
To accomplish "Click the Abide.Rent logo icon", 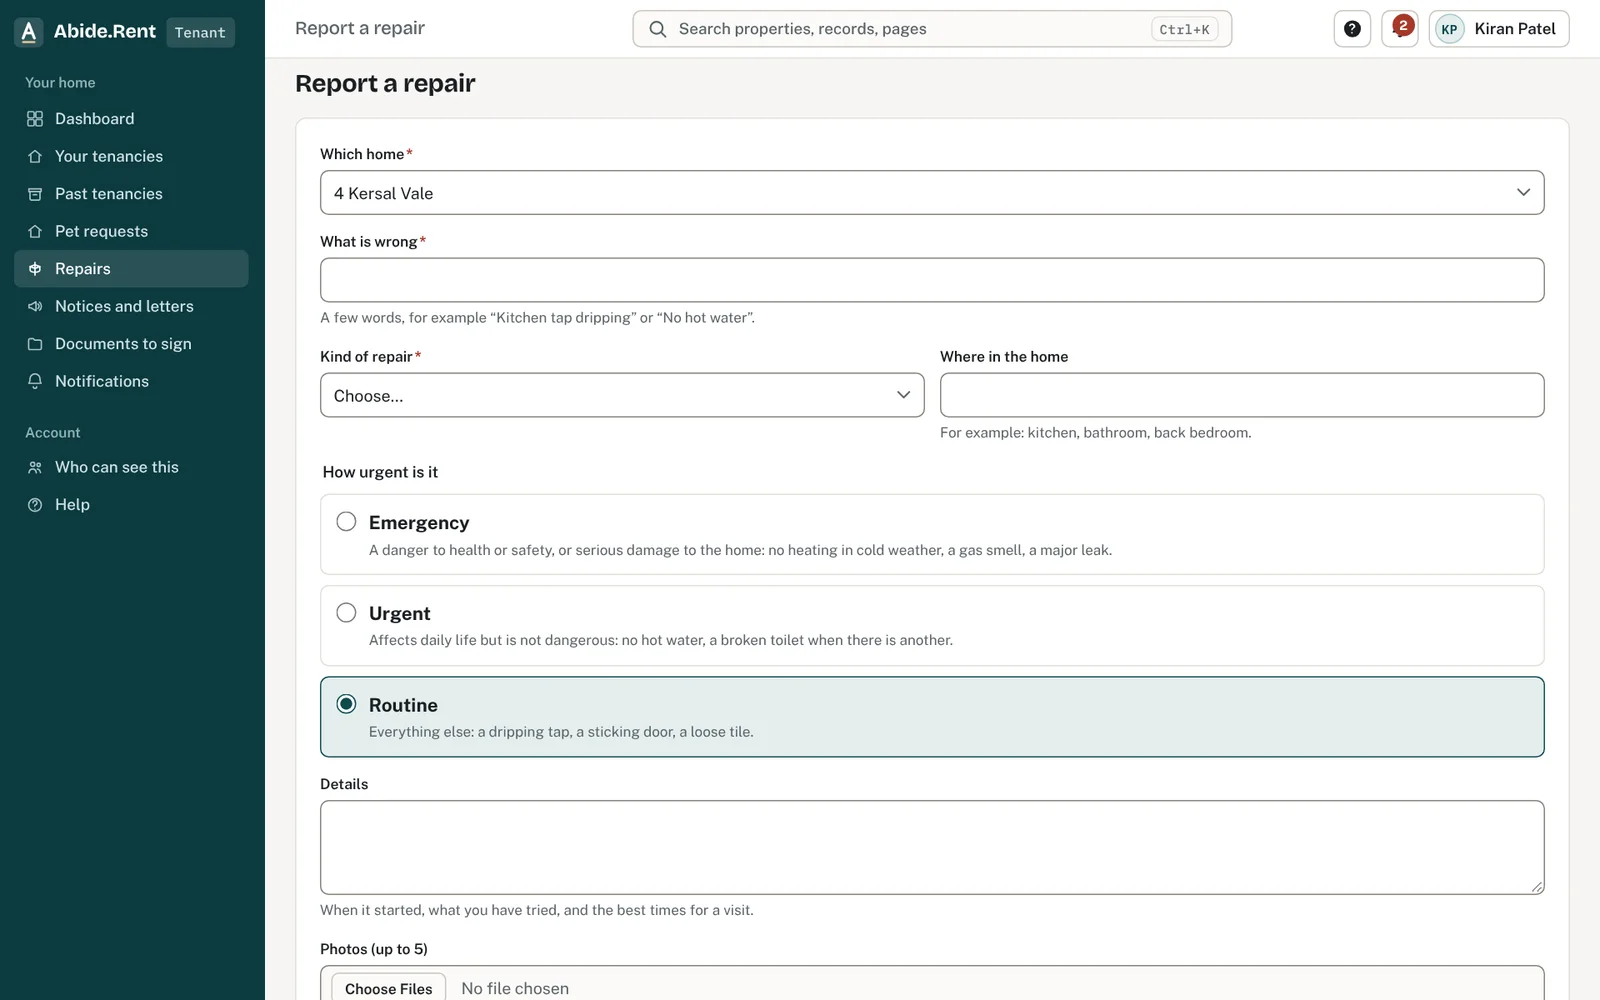I will pyautogui.click(x=29, y=32).
